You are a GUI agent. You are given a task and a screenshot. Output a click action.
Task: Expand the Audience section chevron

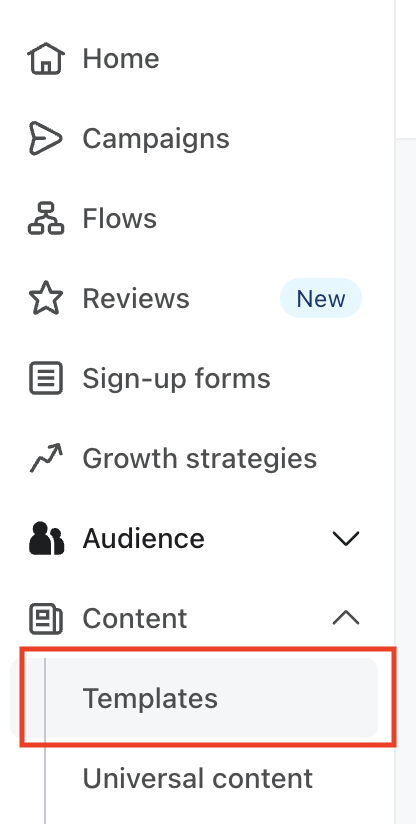tap(346, 538)
